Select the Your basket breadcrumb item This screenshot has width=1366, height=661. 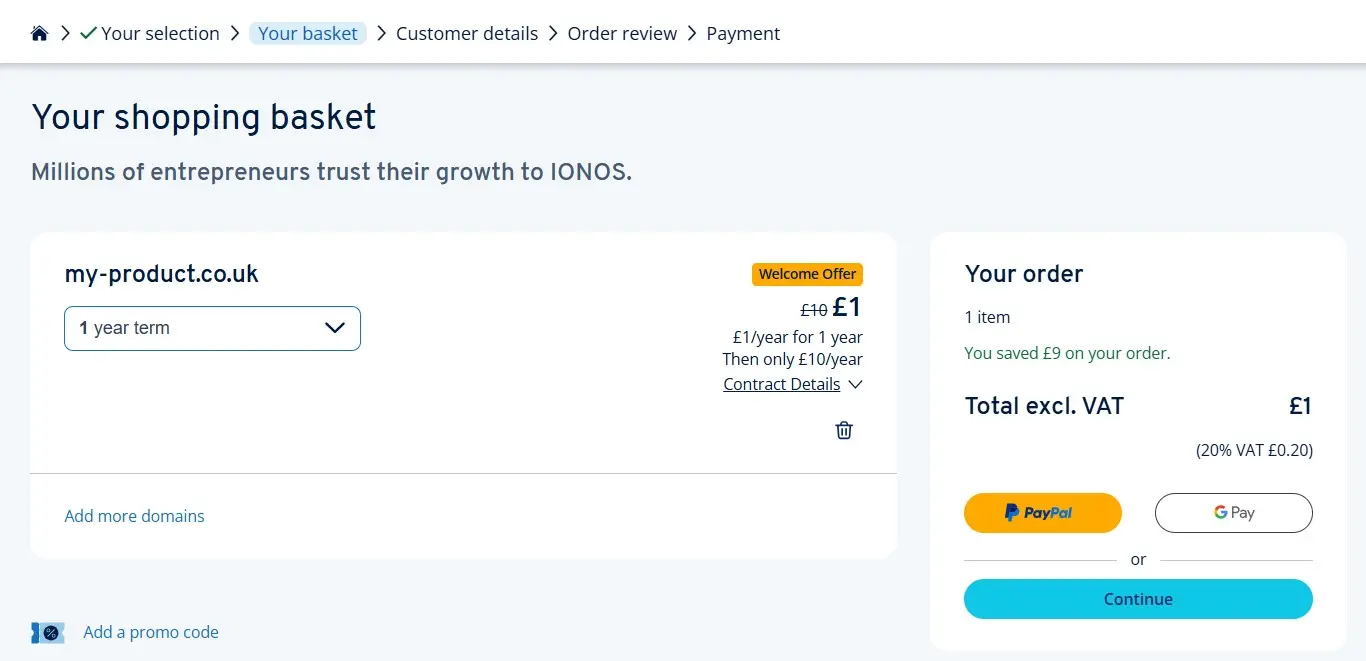pyautogui.click(x=308, y=33)
